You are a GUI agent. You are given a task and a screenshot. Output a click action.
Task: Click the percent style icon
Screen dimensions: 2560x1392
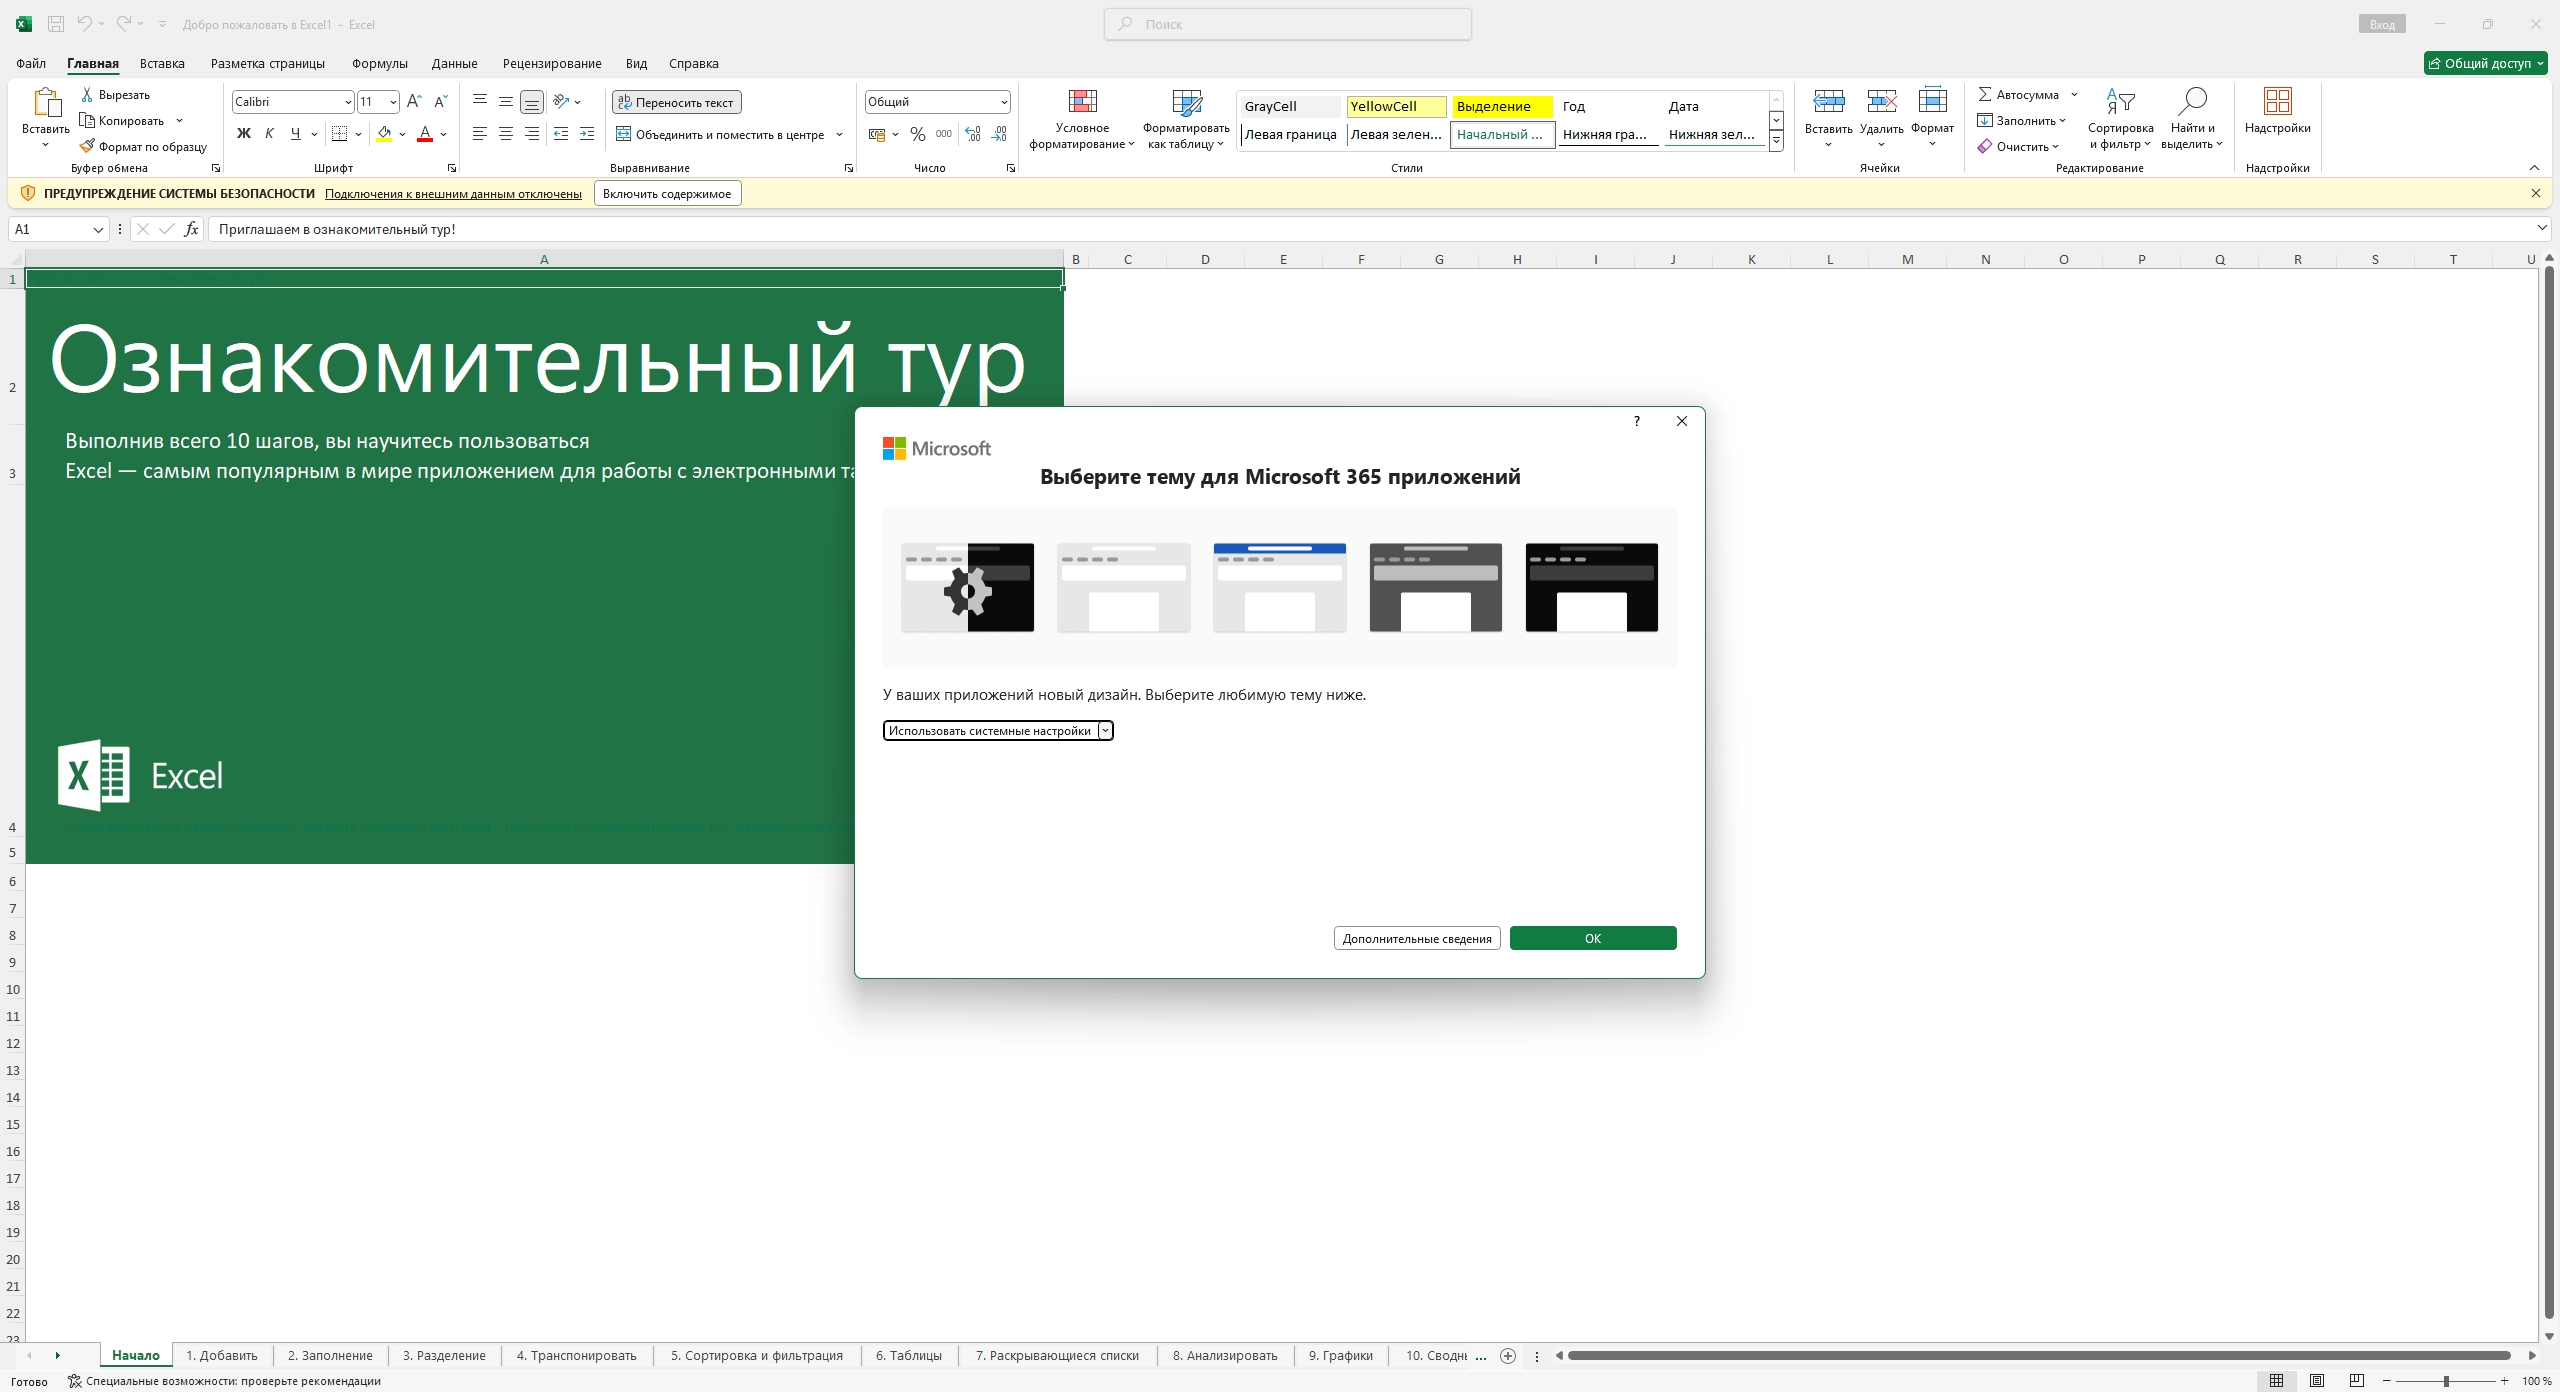pos(917,134)
